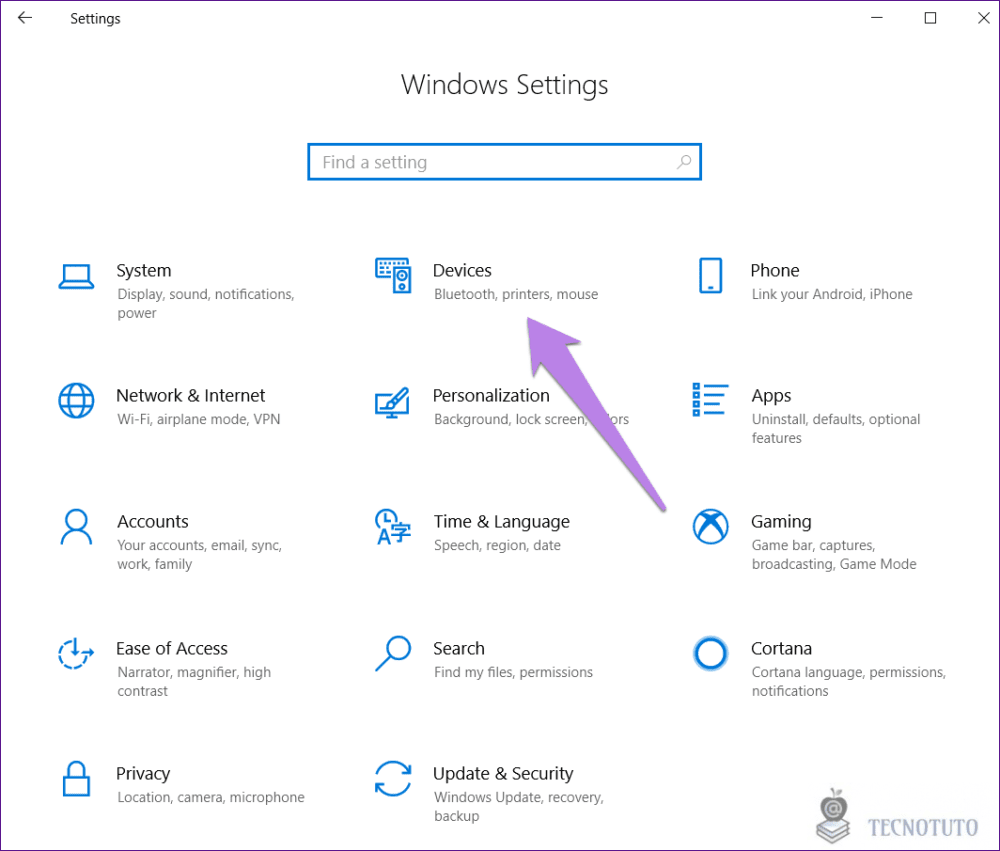
Task: Click the Time & Language icon
Action: [392, 526]
